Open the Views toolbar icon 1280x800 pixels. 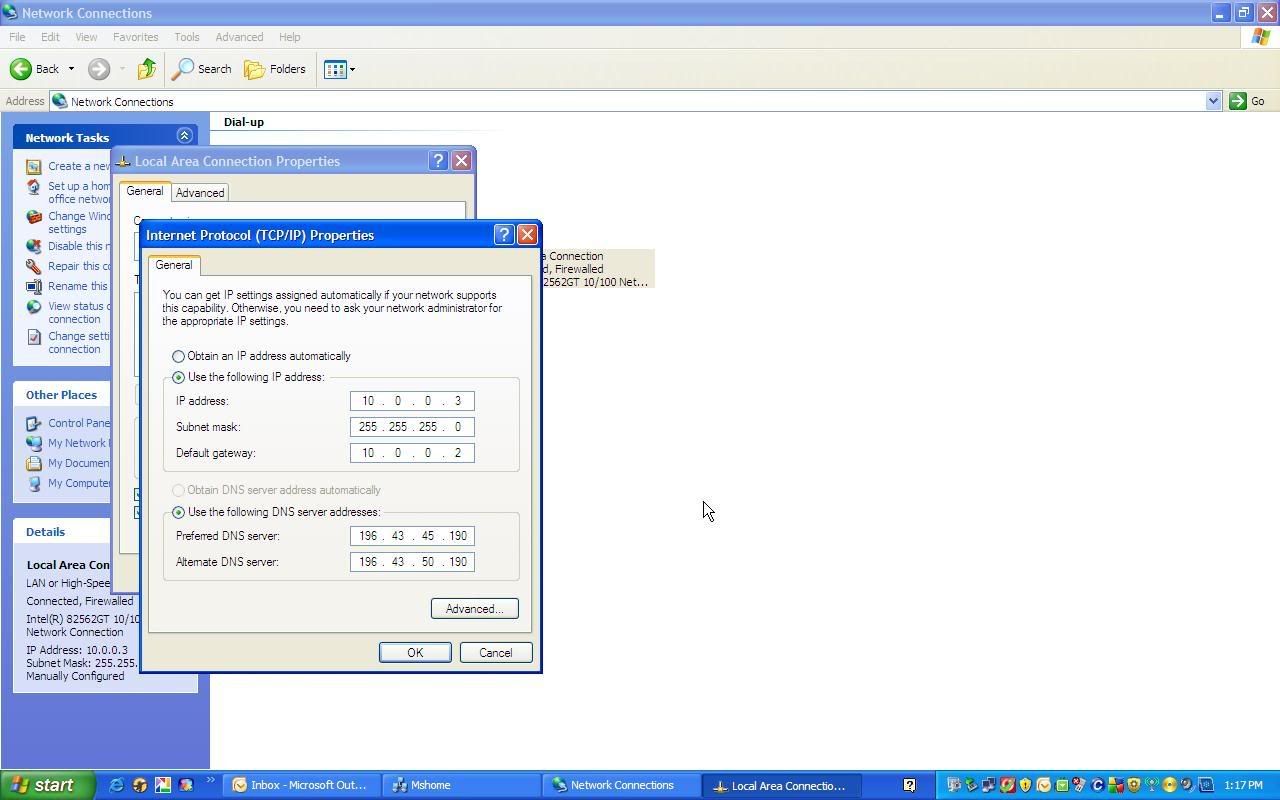coord(335,69)
